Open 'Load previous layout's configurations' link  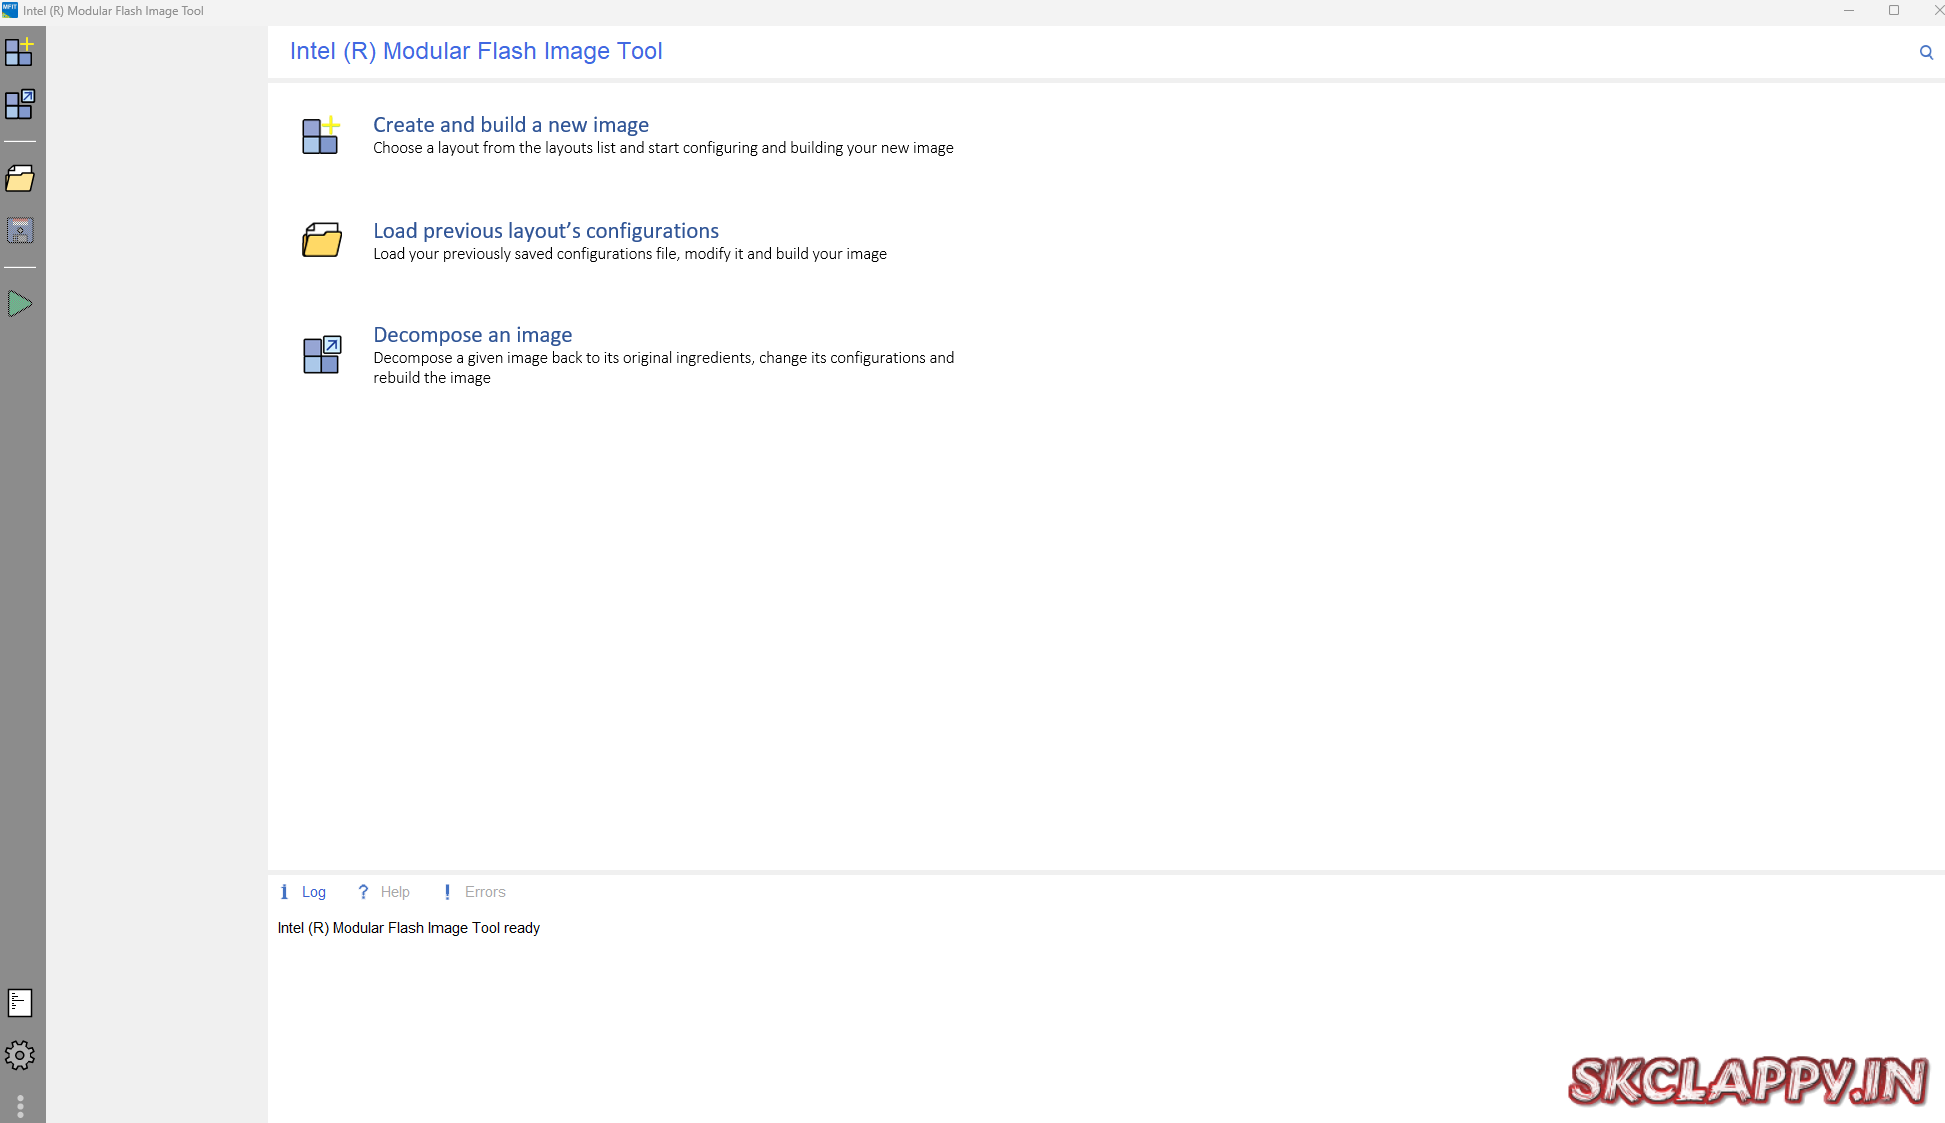pyautogui.click(x=546, y=231)
